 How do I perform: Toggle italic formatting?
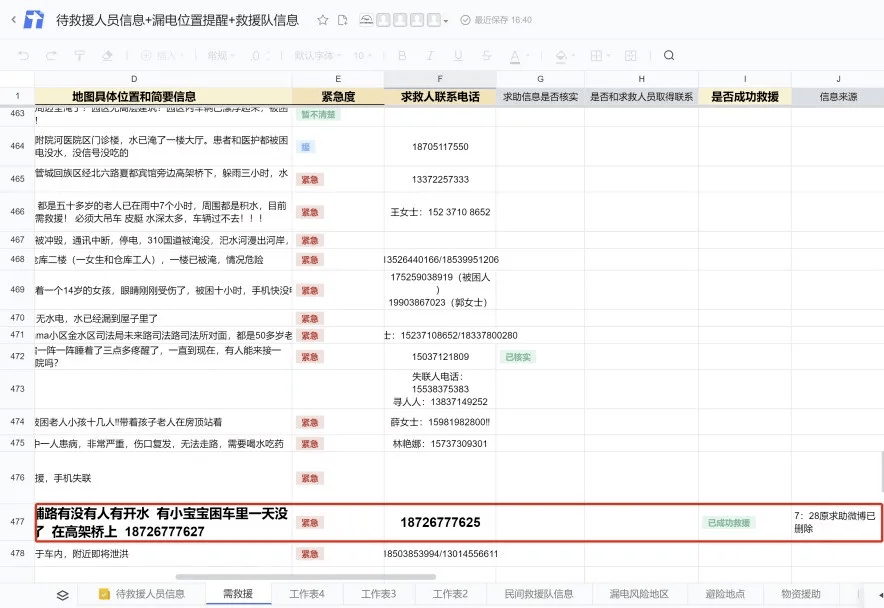pos(430,55)
